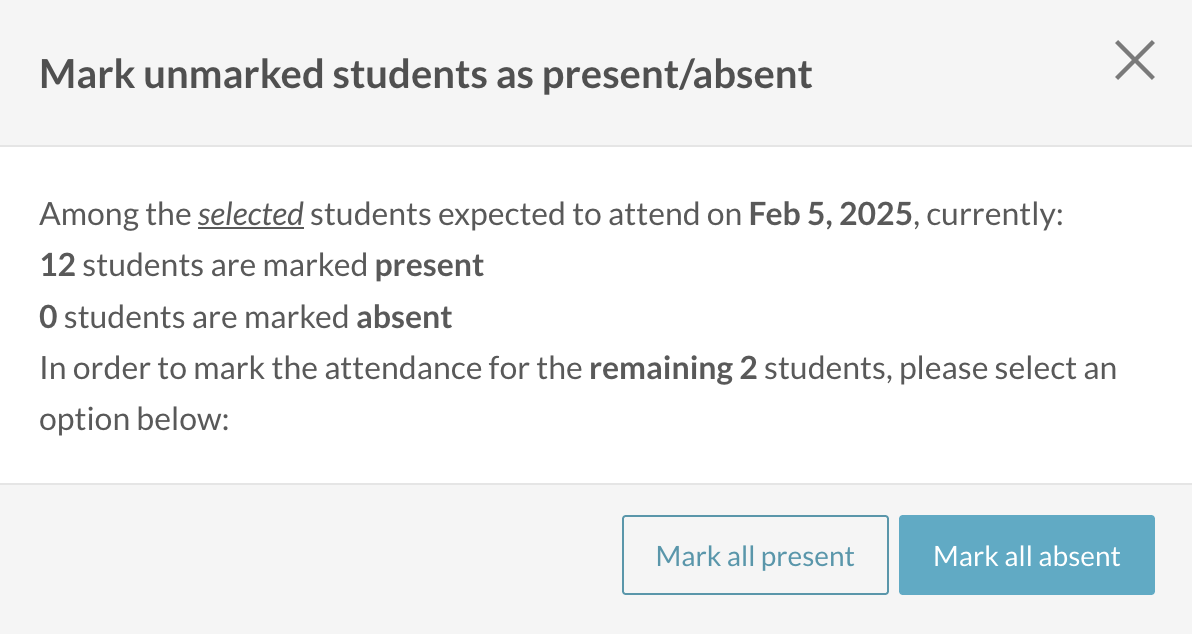Click the bold "remaining 2" text
The image size is (1192, 634).
(x=673, y=369)
